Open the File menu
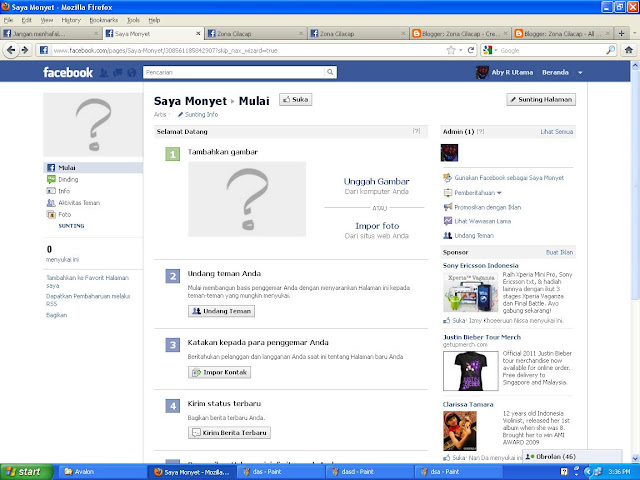Image resolution: width=640 pixels, height=480 pixels. (8, 20)
